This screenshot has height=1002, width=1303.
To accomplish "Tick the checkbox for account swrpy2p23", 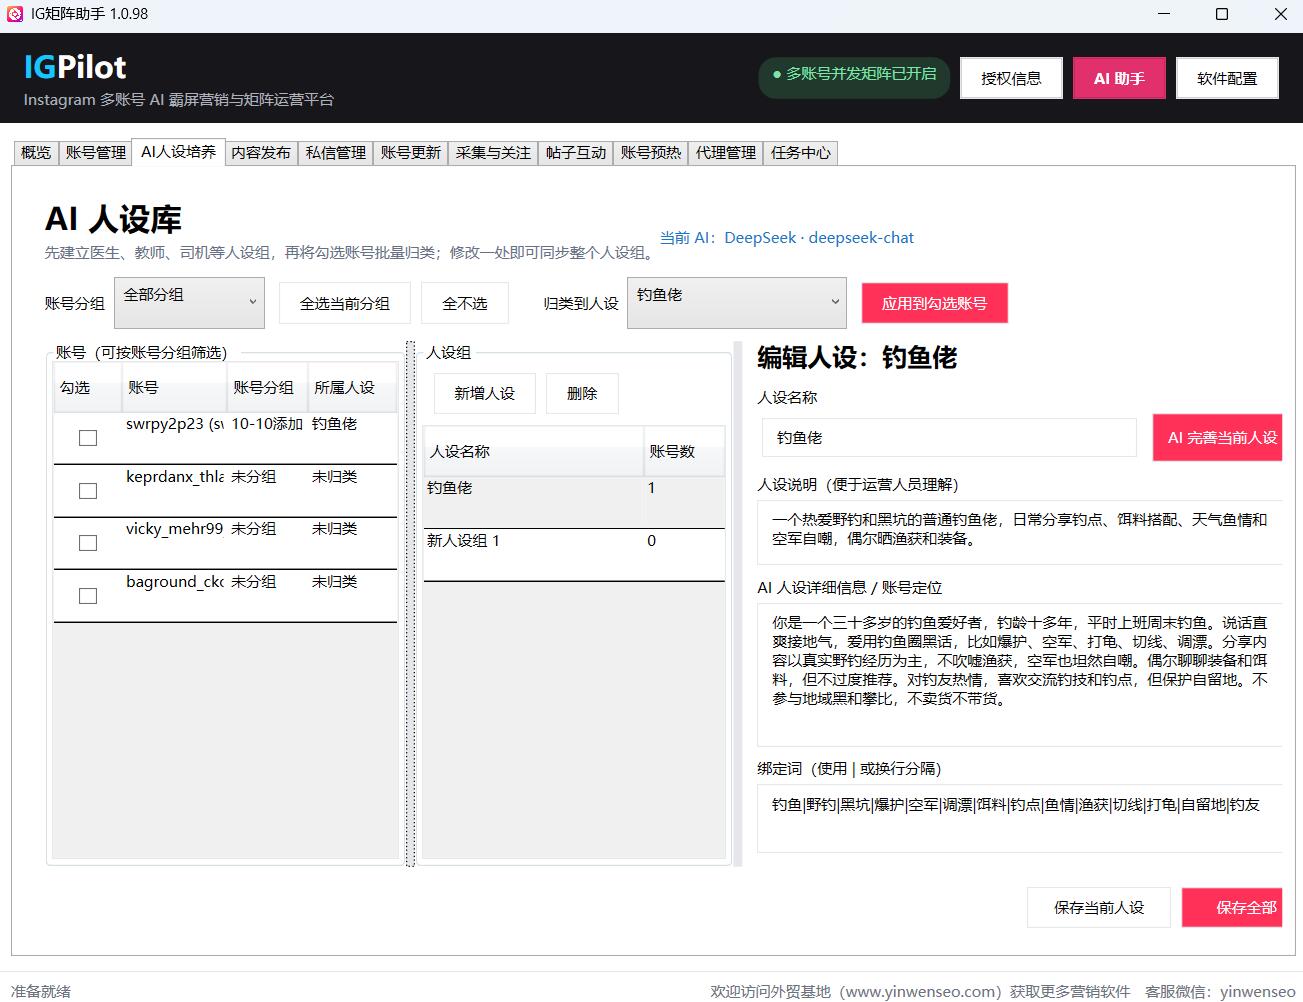I will (88, 438).
